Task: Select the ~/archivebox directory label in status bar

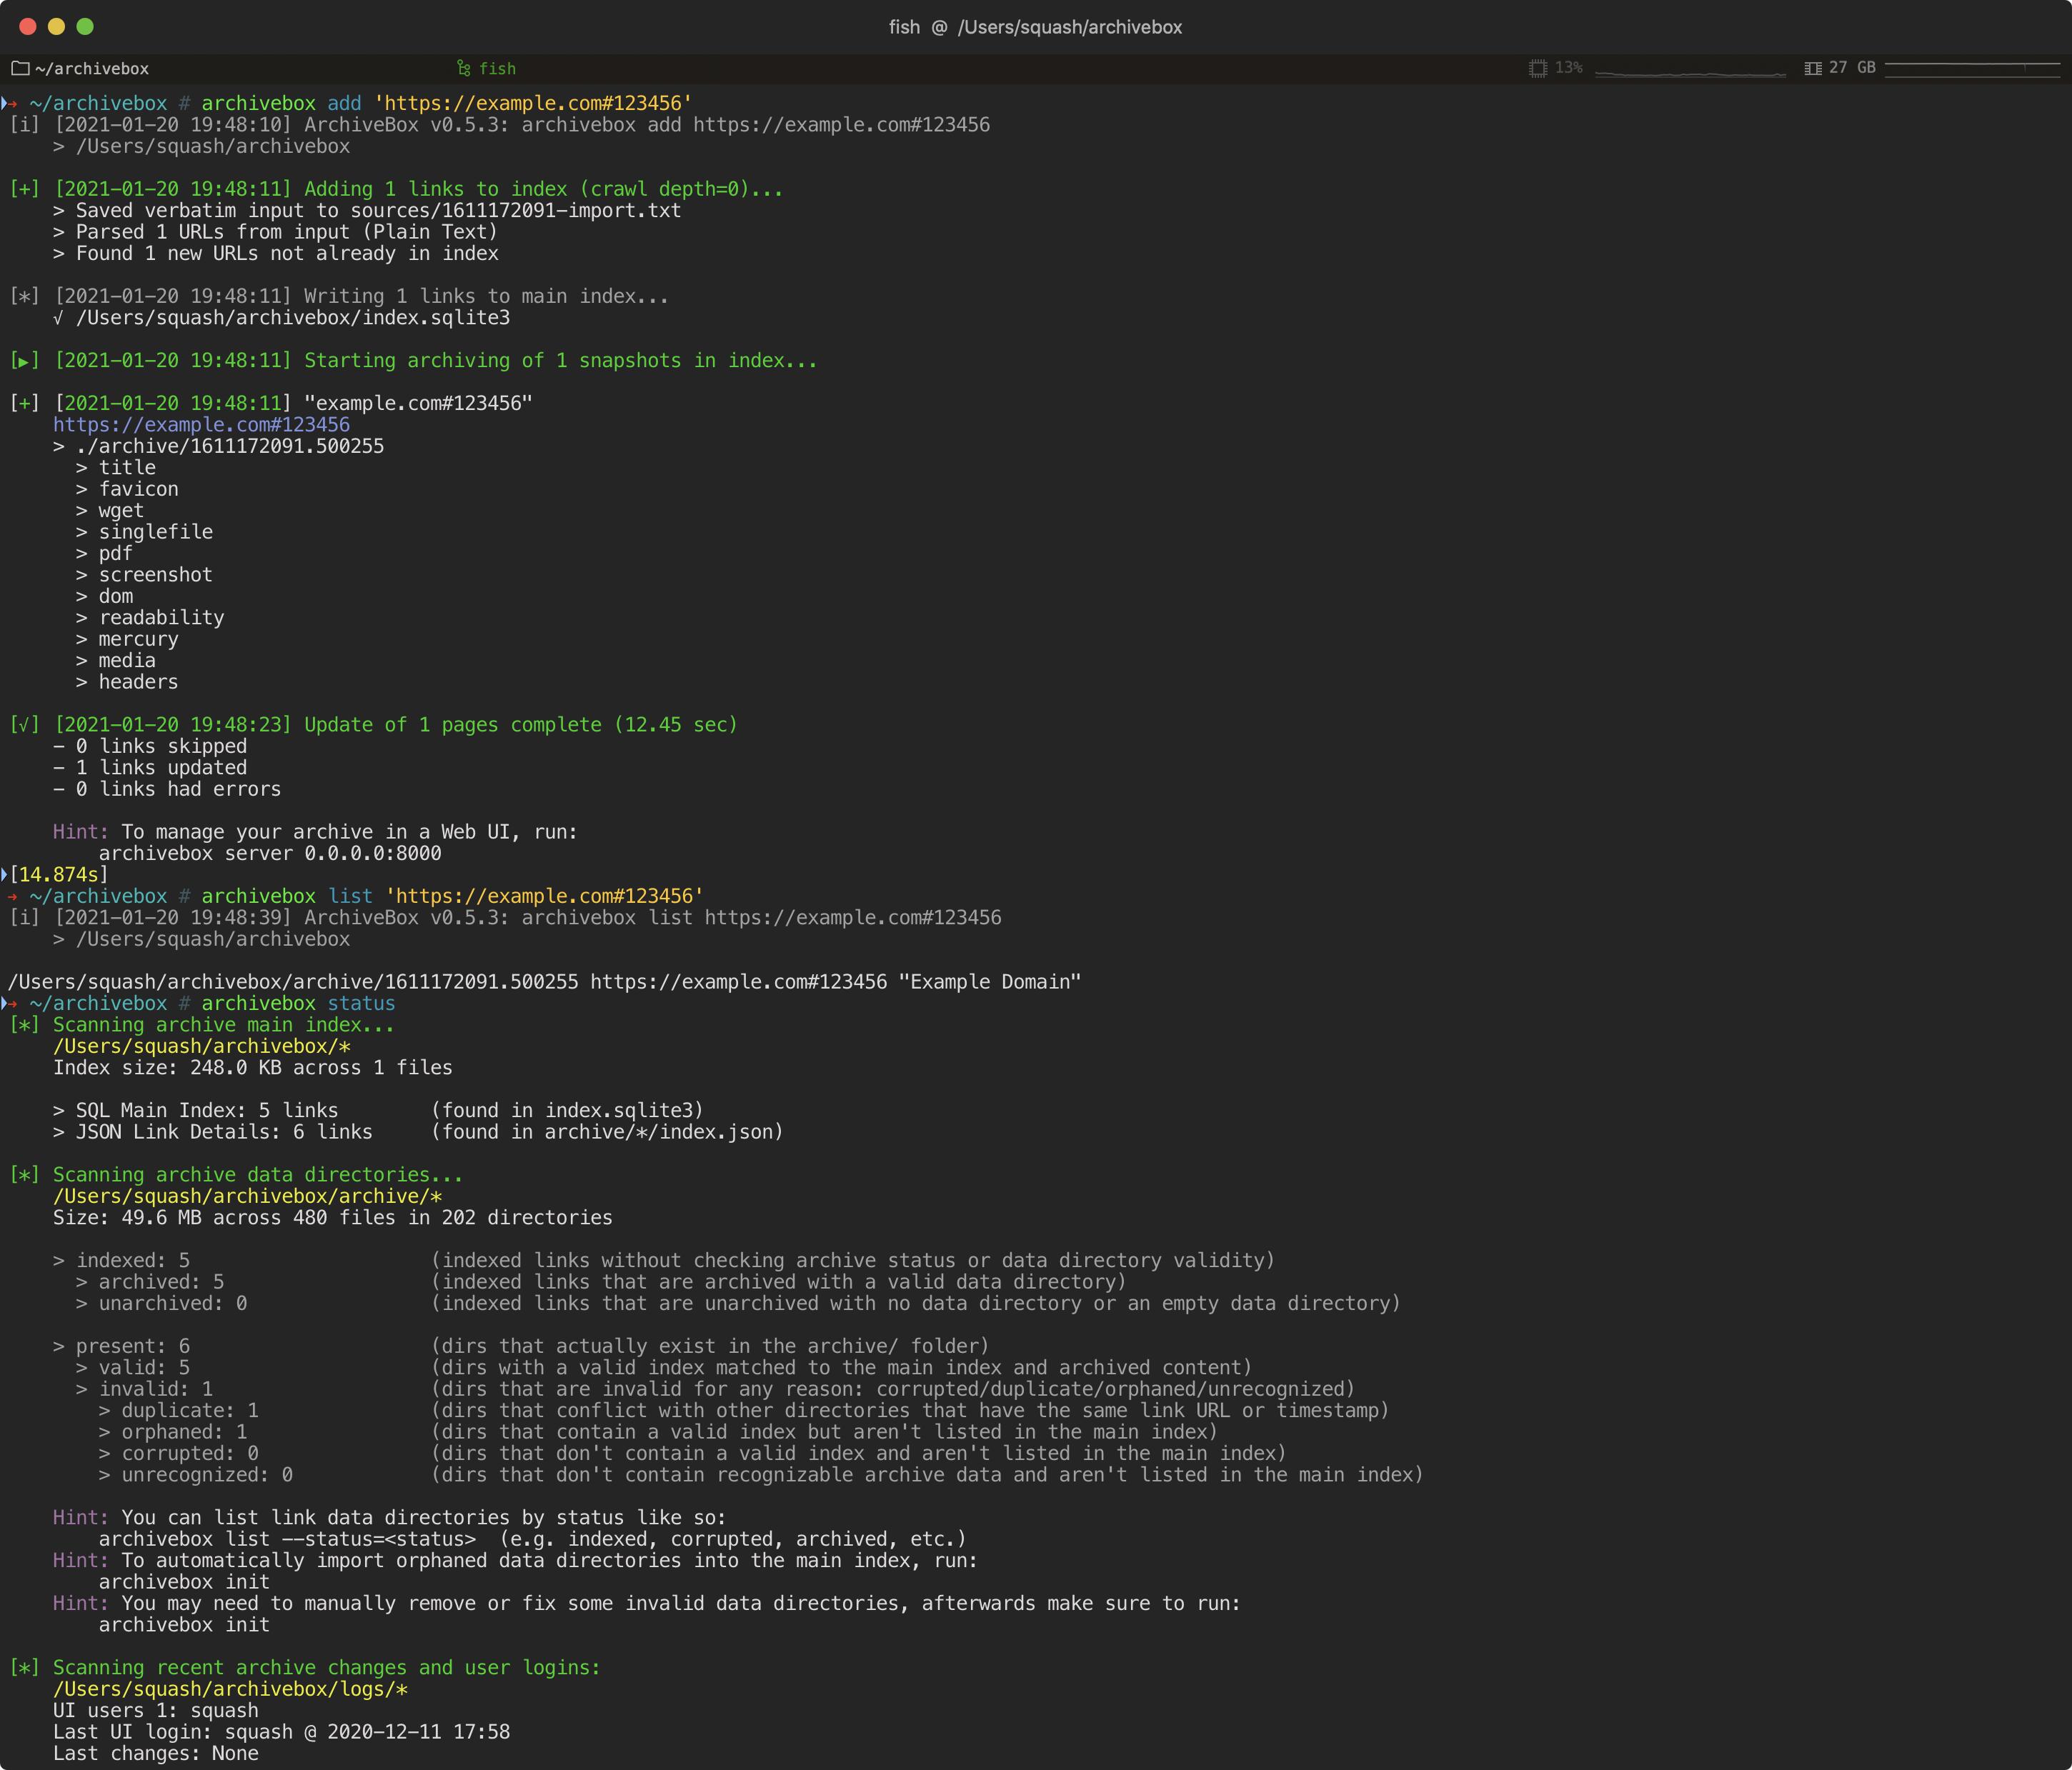Action: tap(92, 69)
